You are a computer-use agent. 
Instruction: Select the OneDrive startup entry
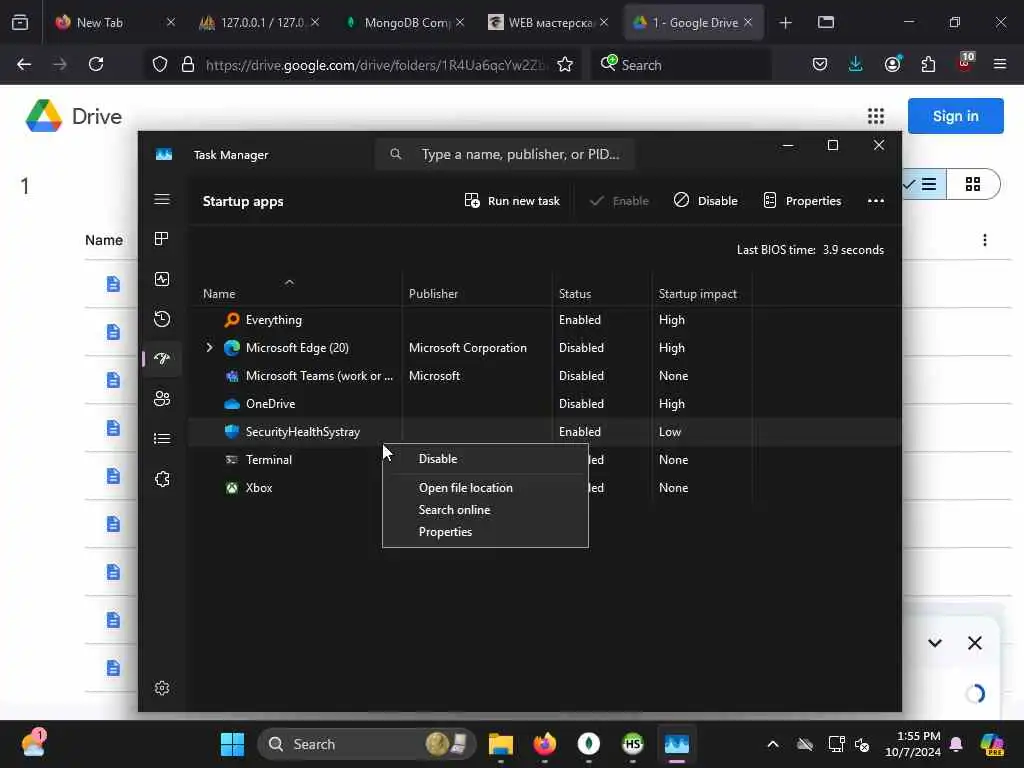coord(545,404)
